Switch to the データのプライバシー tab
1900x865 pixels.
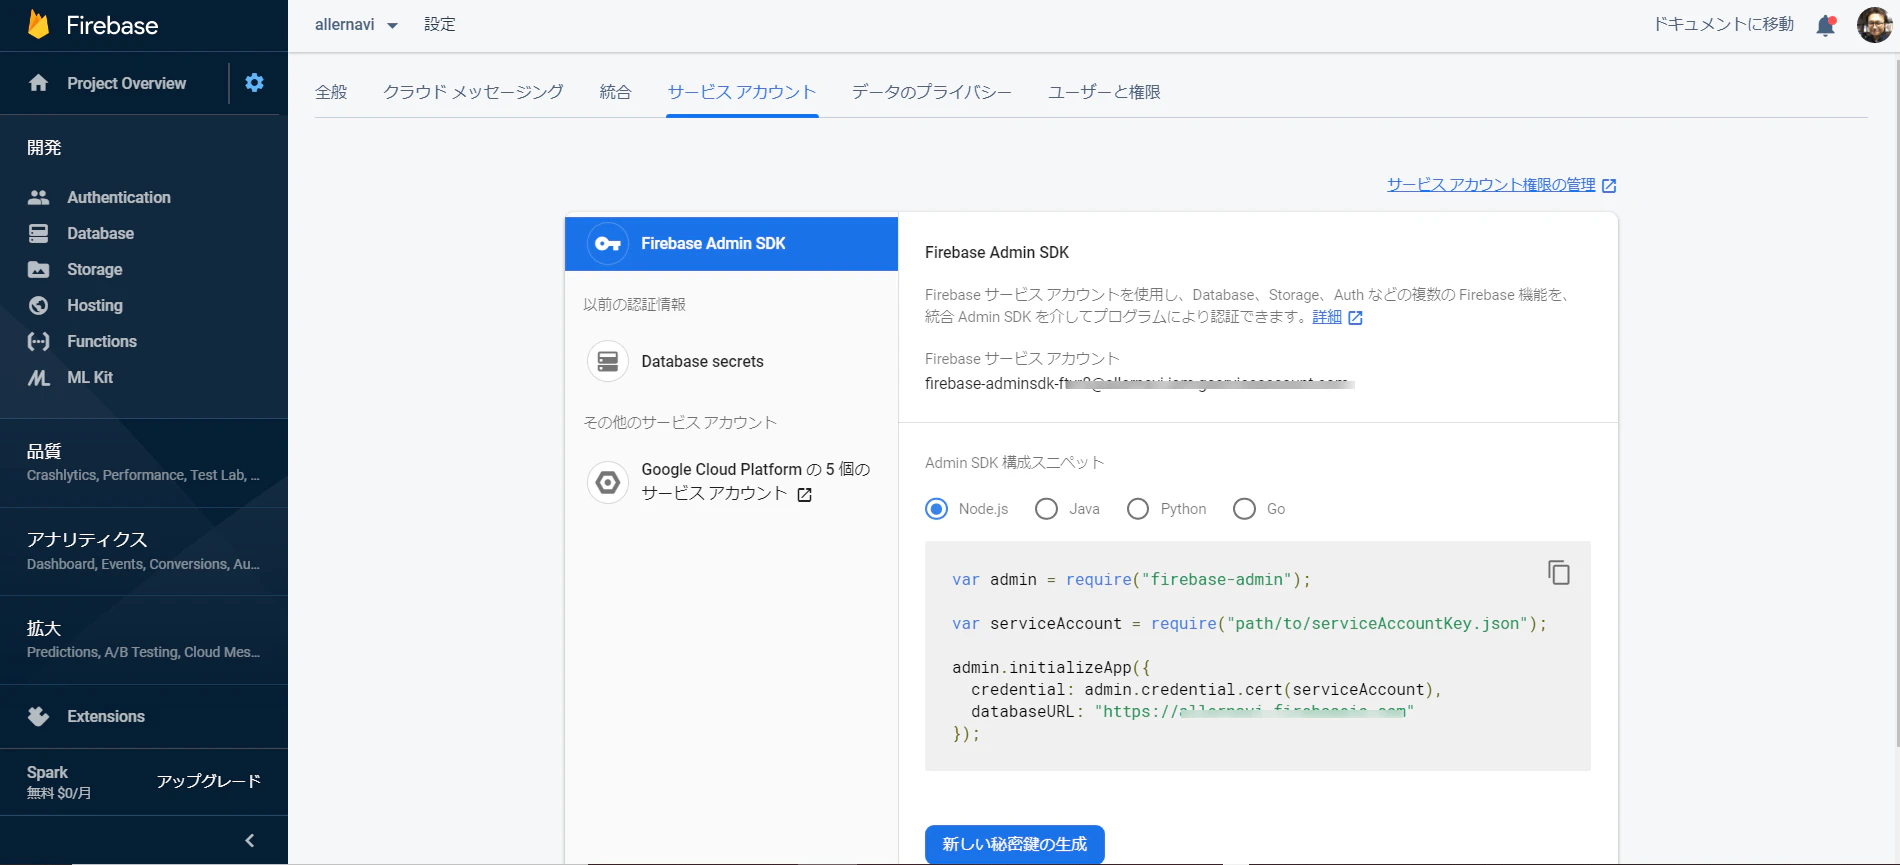coord(932,92)
